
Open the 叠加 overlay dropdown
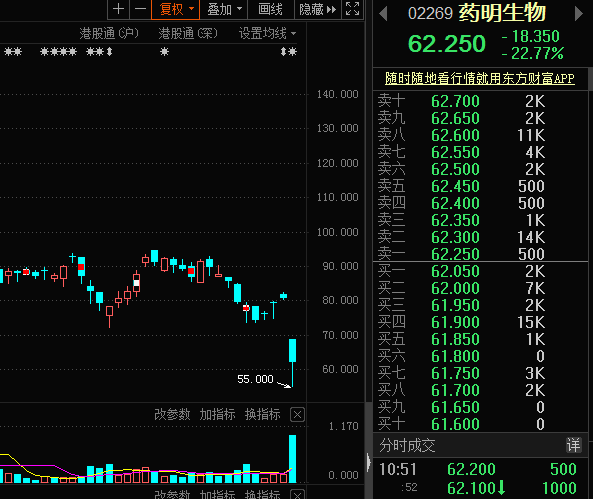coord(224,9)
